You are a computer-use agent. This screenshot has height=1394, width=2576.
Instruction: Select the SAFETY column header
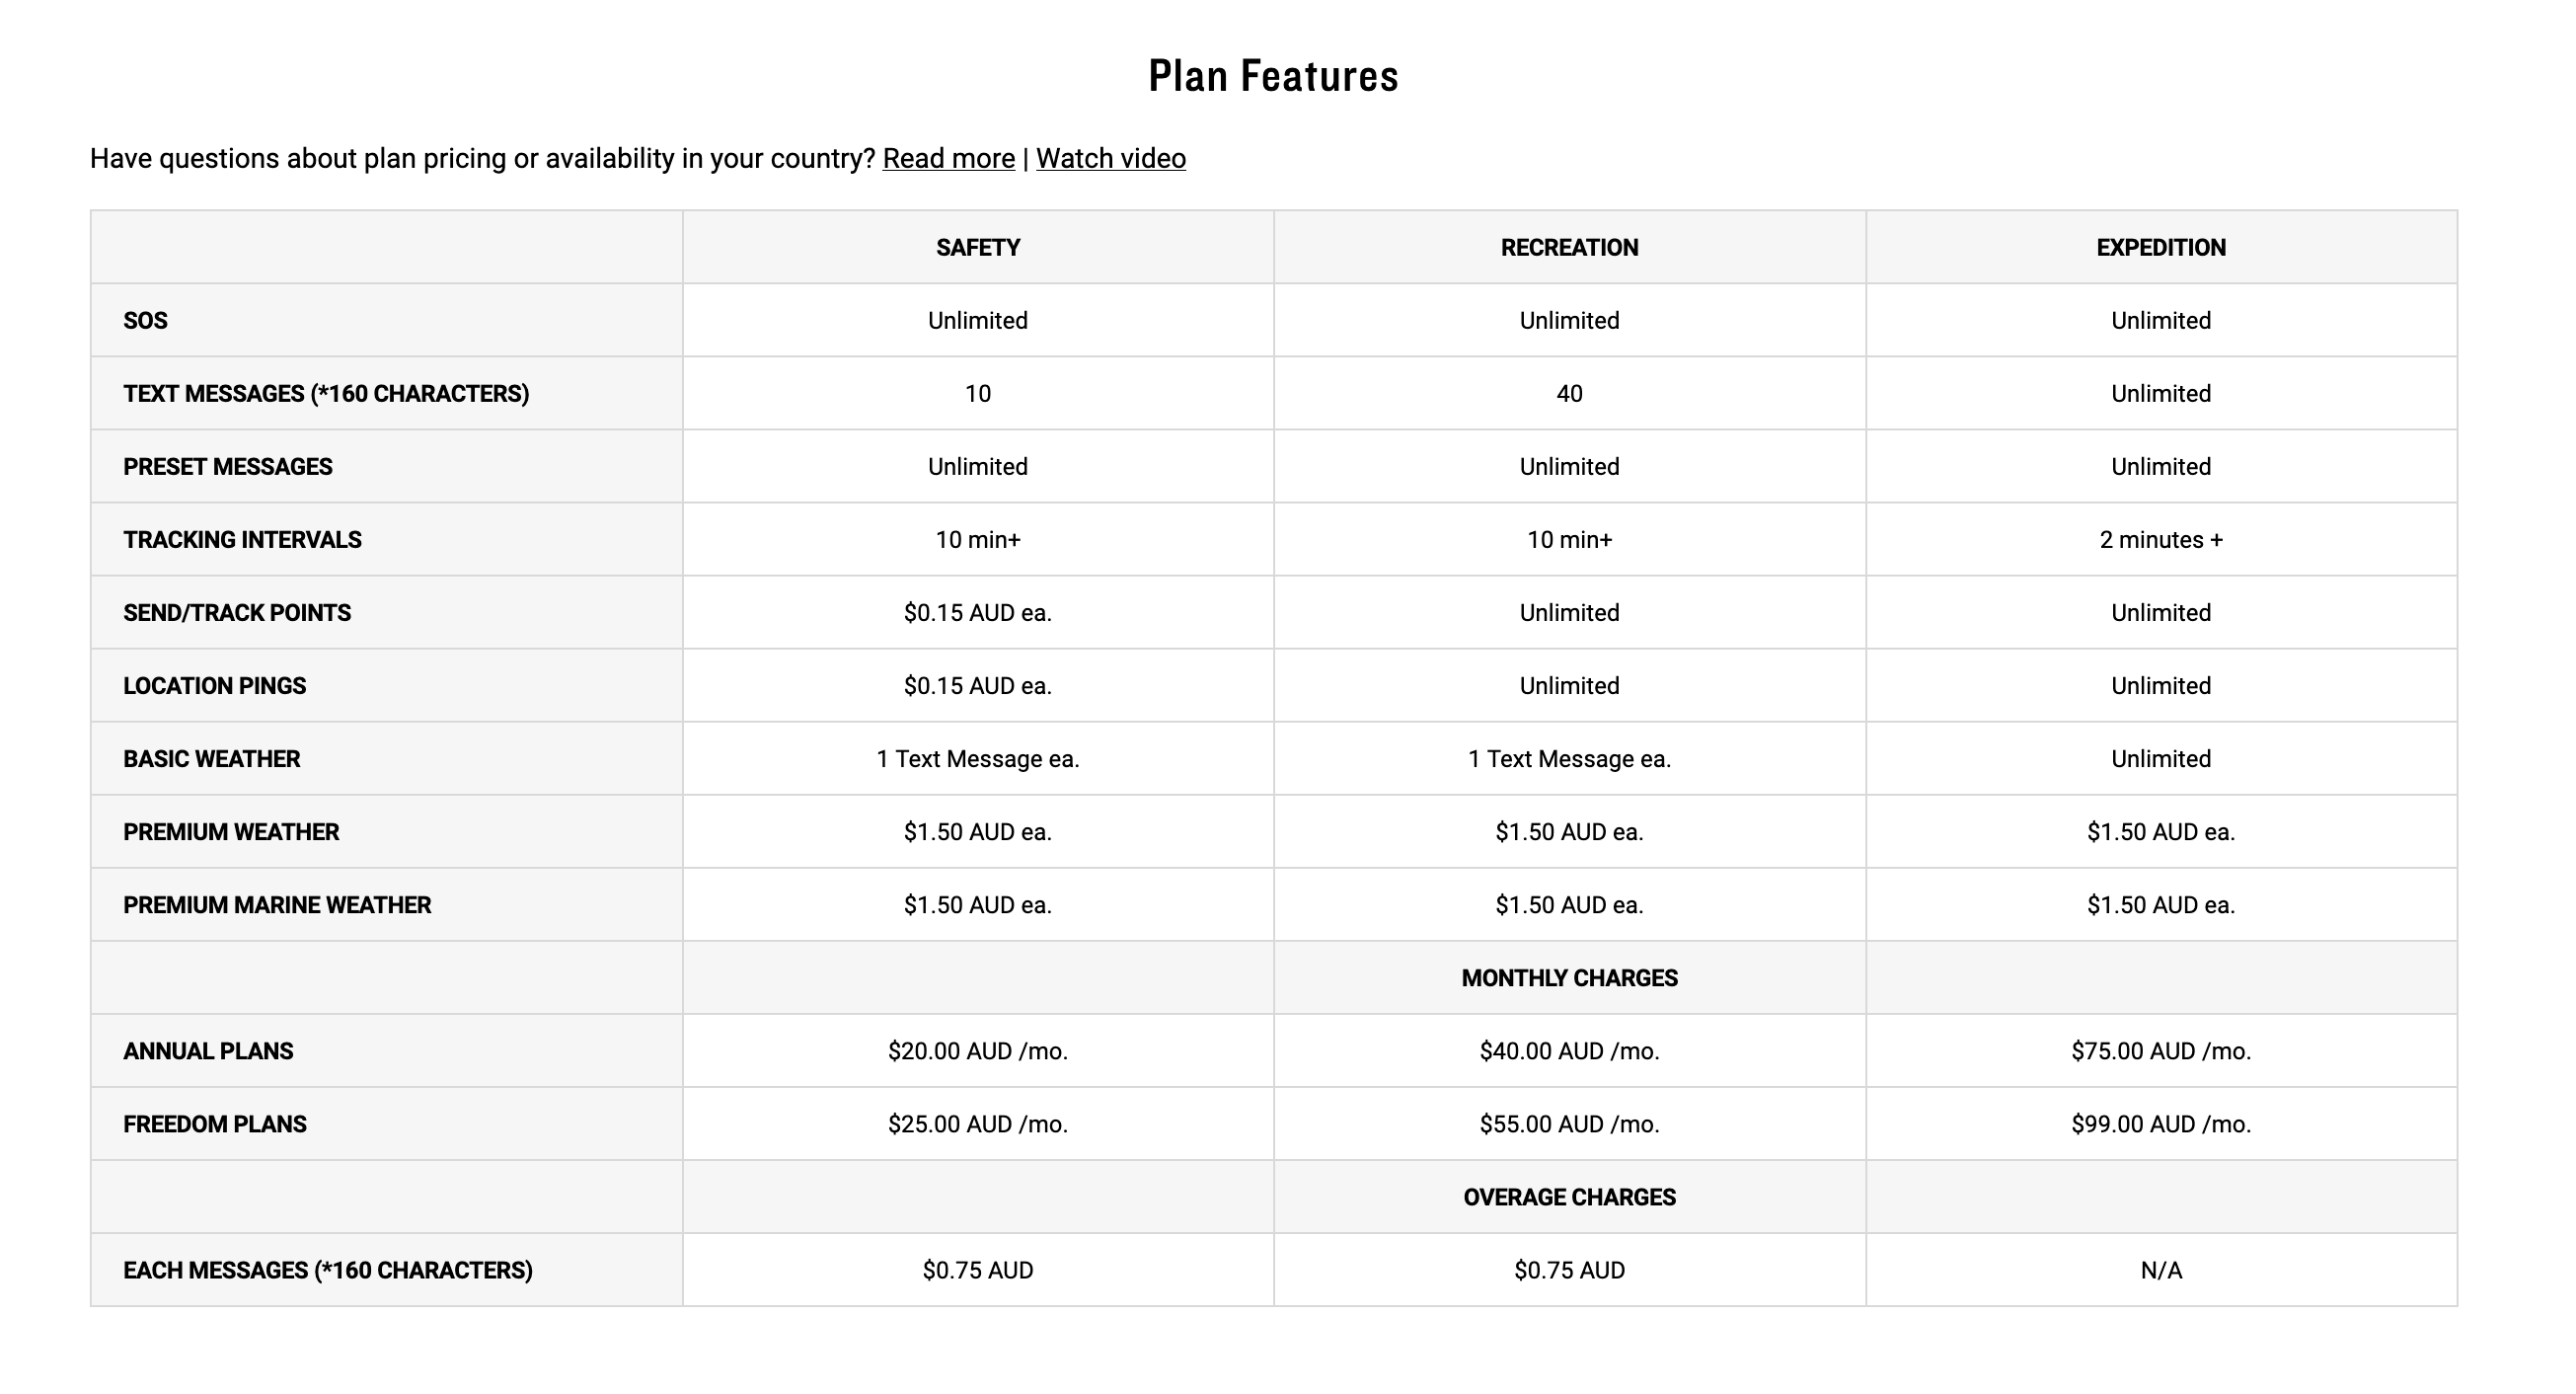coord(977,247)
